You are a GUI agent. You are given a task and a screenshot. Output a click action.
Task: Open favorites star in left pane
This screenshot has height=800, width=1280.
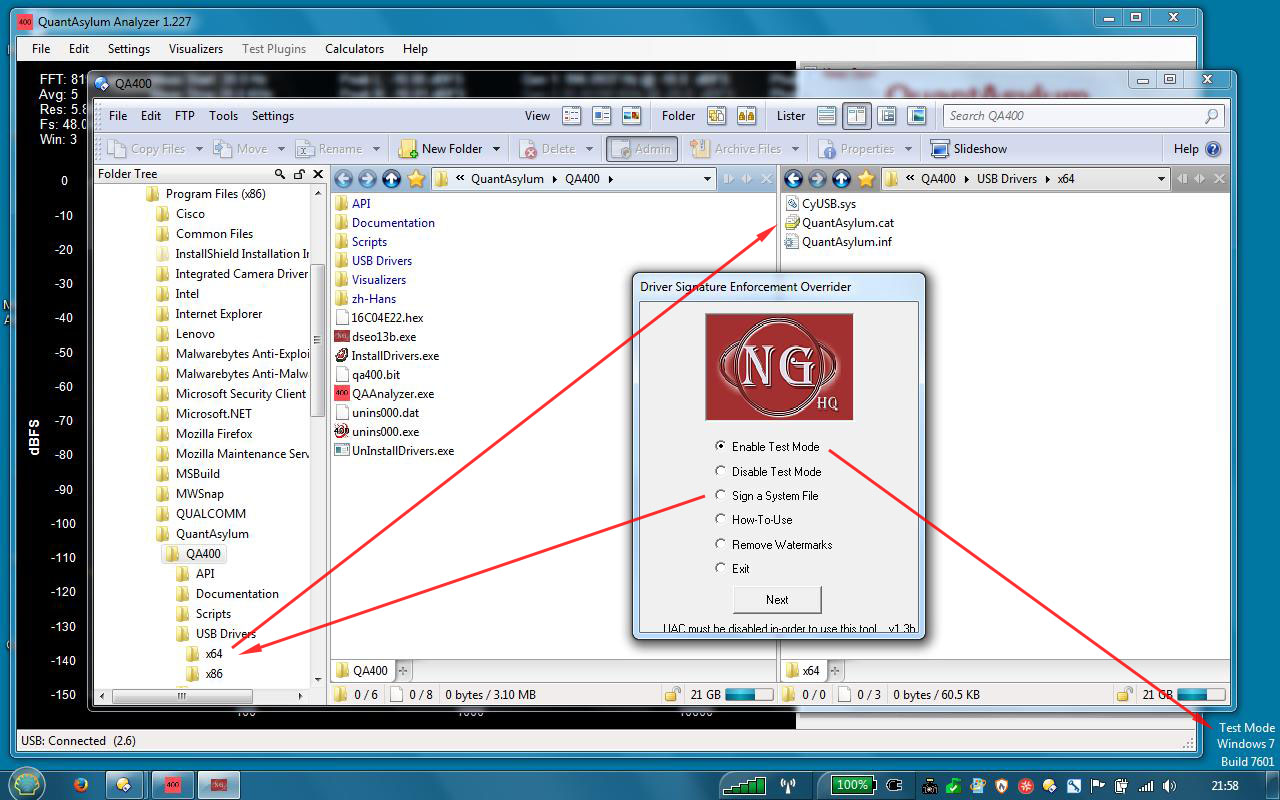click(x=416, y=179)
